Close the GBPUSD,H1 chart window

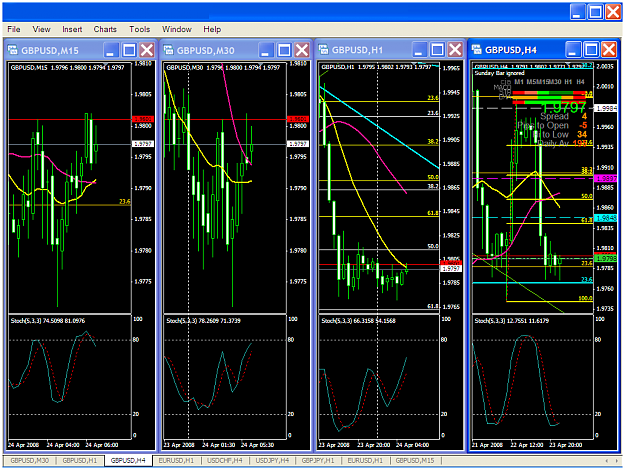(x=455, y=50)
